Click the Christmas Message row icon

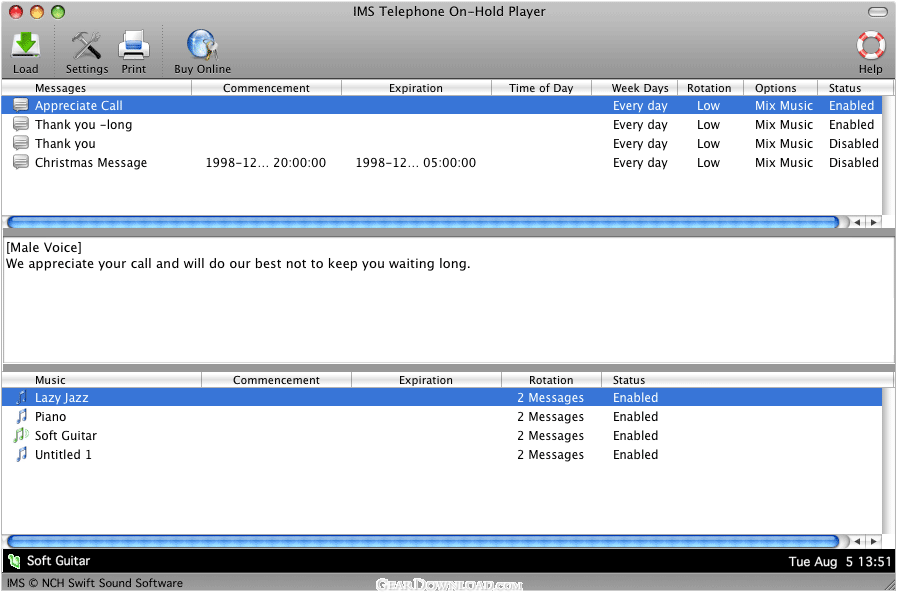pyautogui.click(x=21, y=162)
